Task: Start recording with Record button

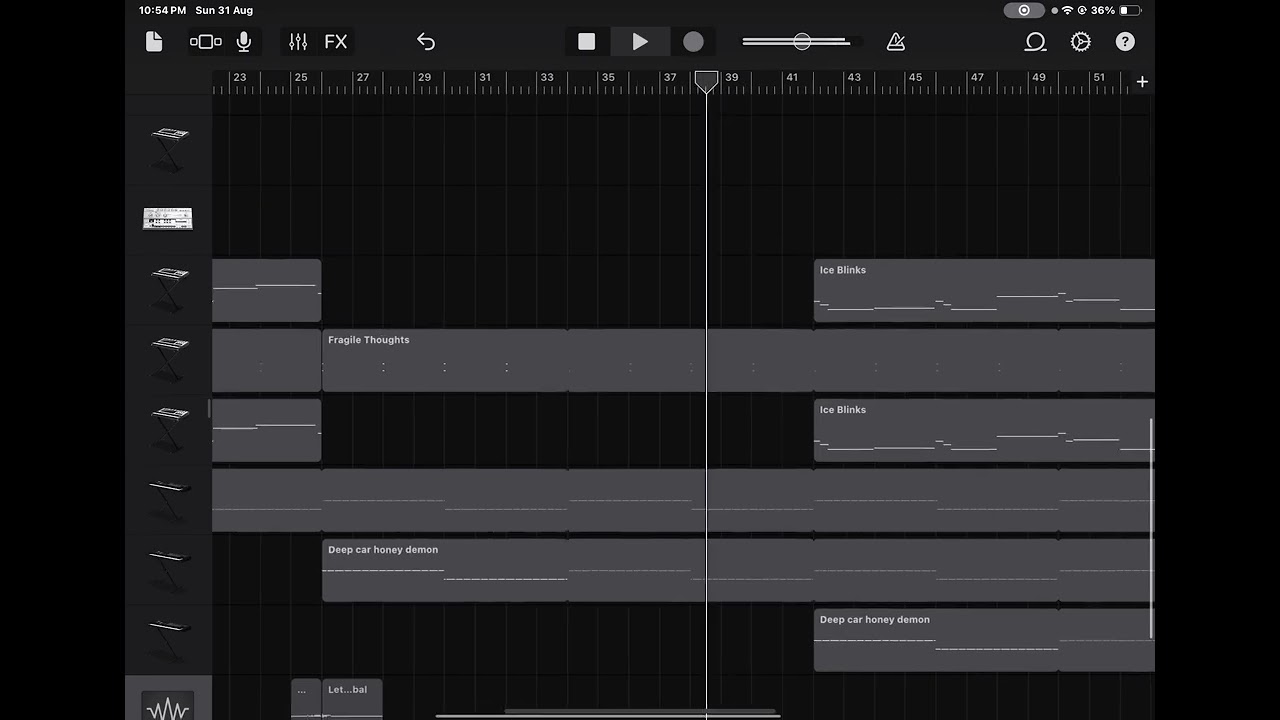Action: [693, 41]
